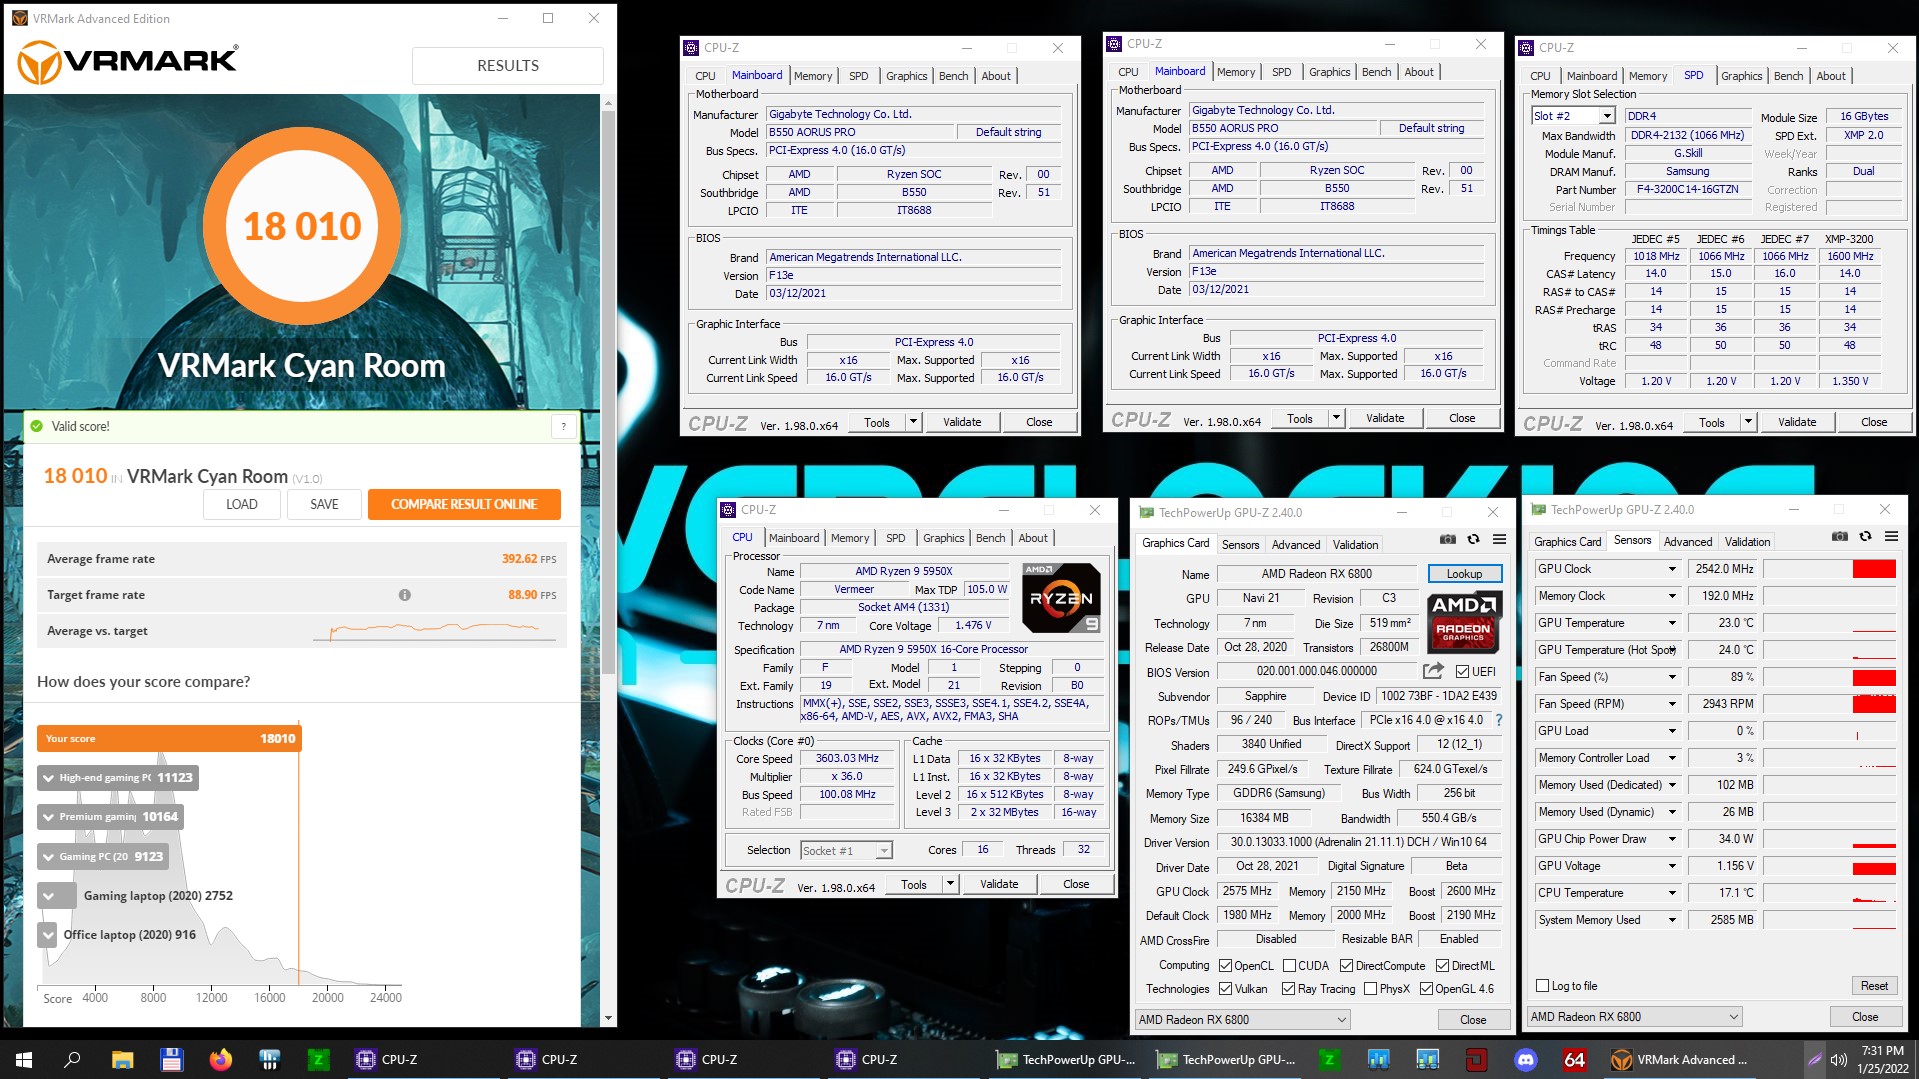Open Fan Speed (RPM) sensor dropdown
Viewport: 1919px width, 1079px height.
pos(1671,703)
